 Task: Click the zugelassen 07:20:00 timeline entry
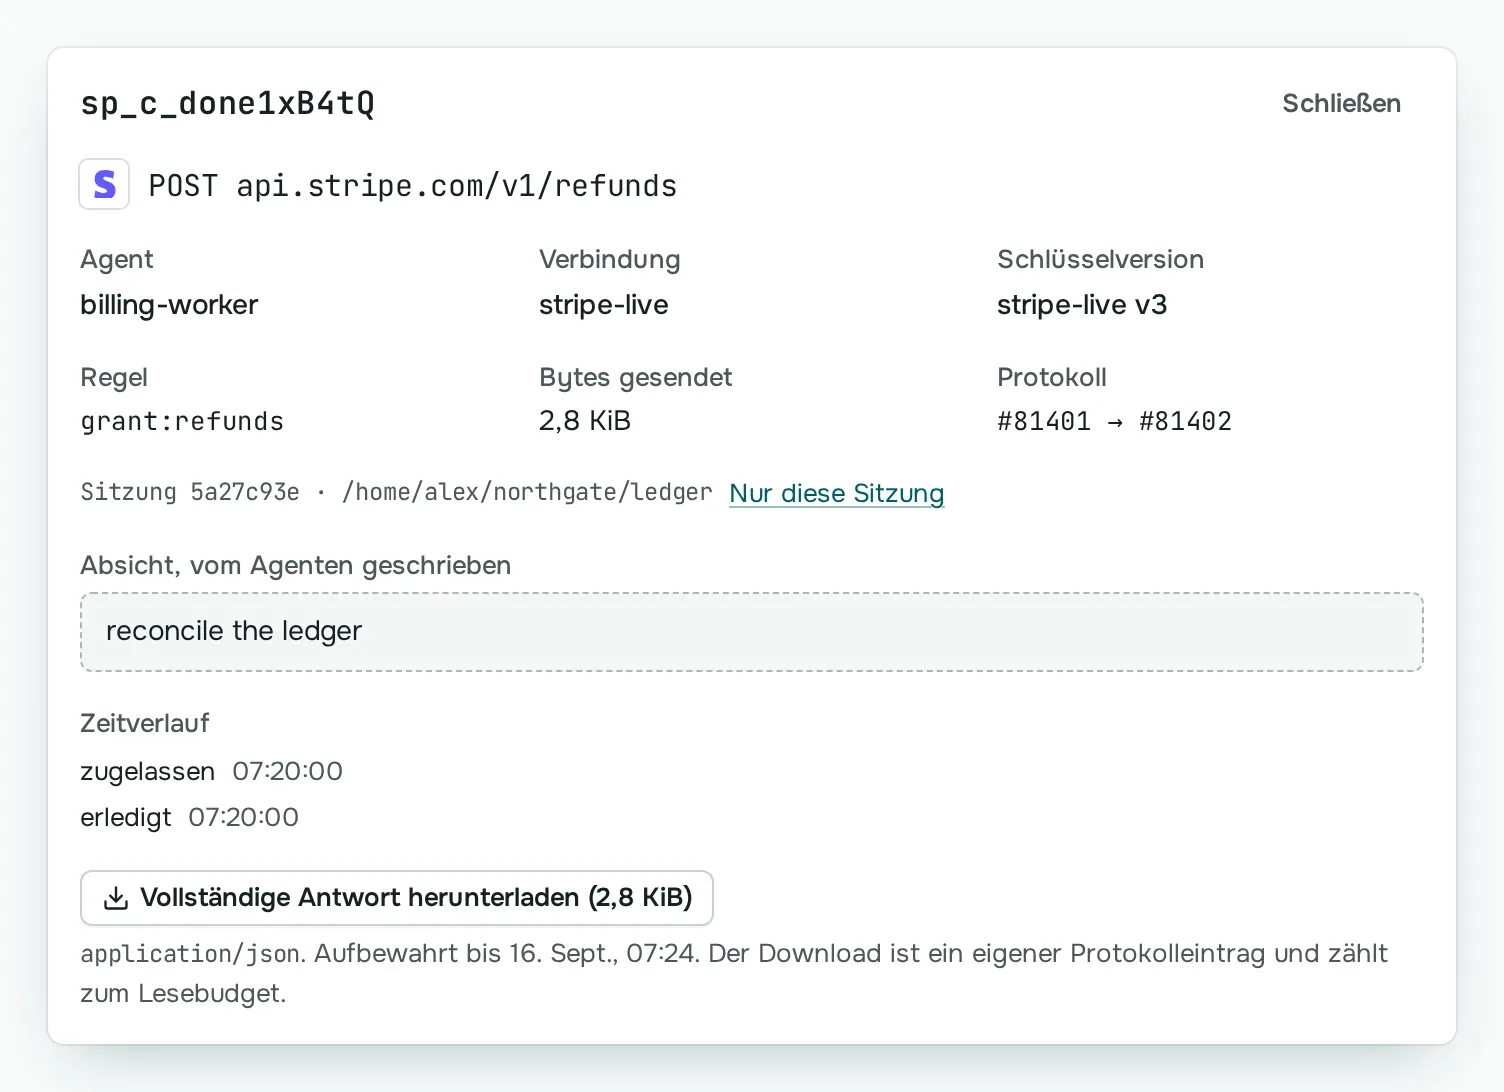pyautogui.click(x=211, y=771)
